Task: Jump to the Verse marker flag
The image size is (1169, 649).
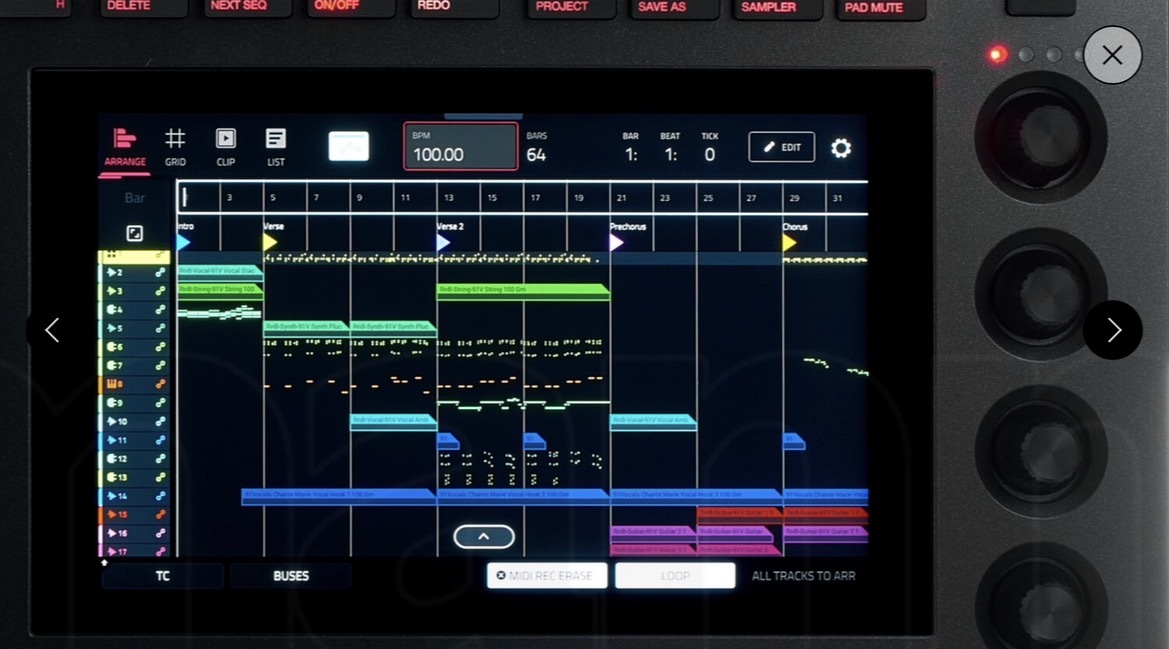Action: 270,242
